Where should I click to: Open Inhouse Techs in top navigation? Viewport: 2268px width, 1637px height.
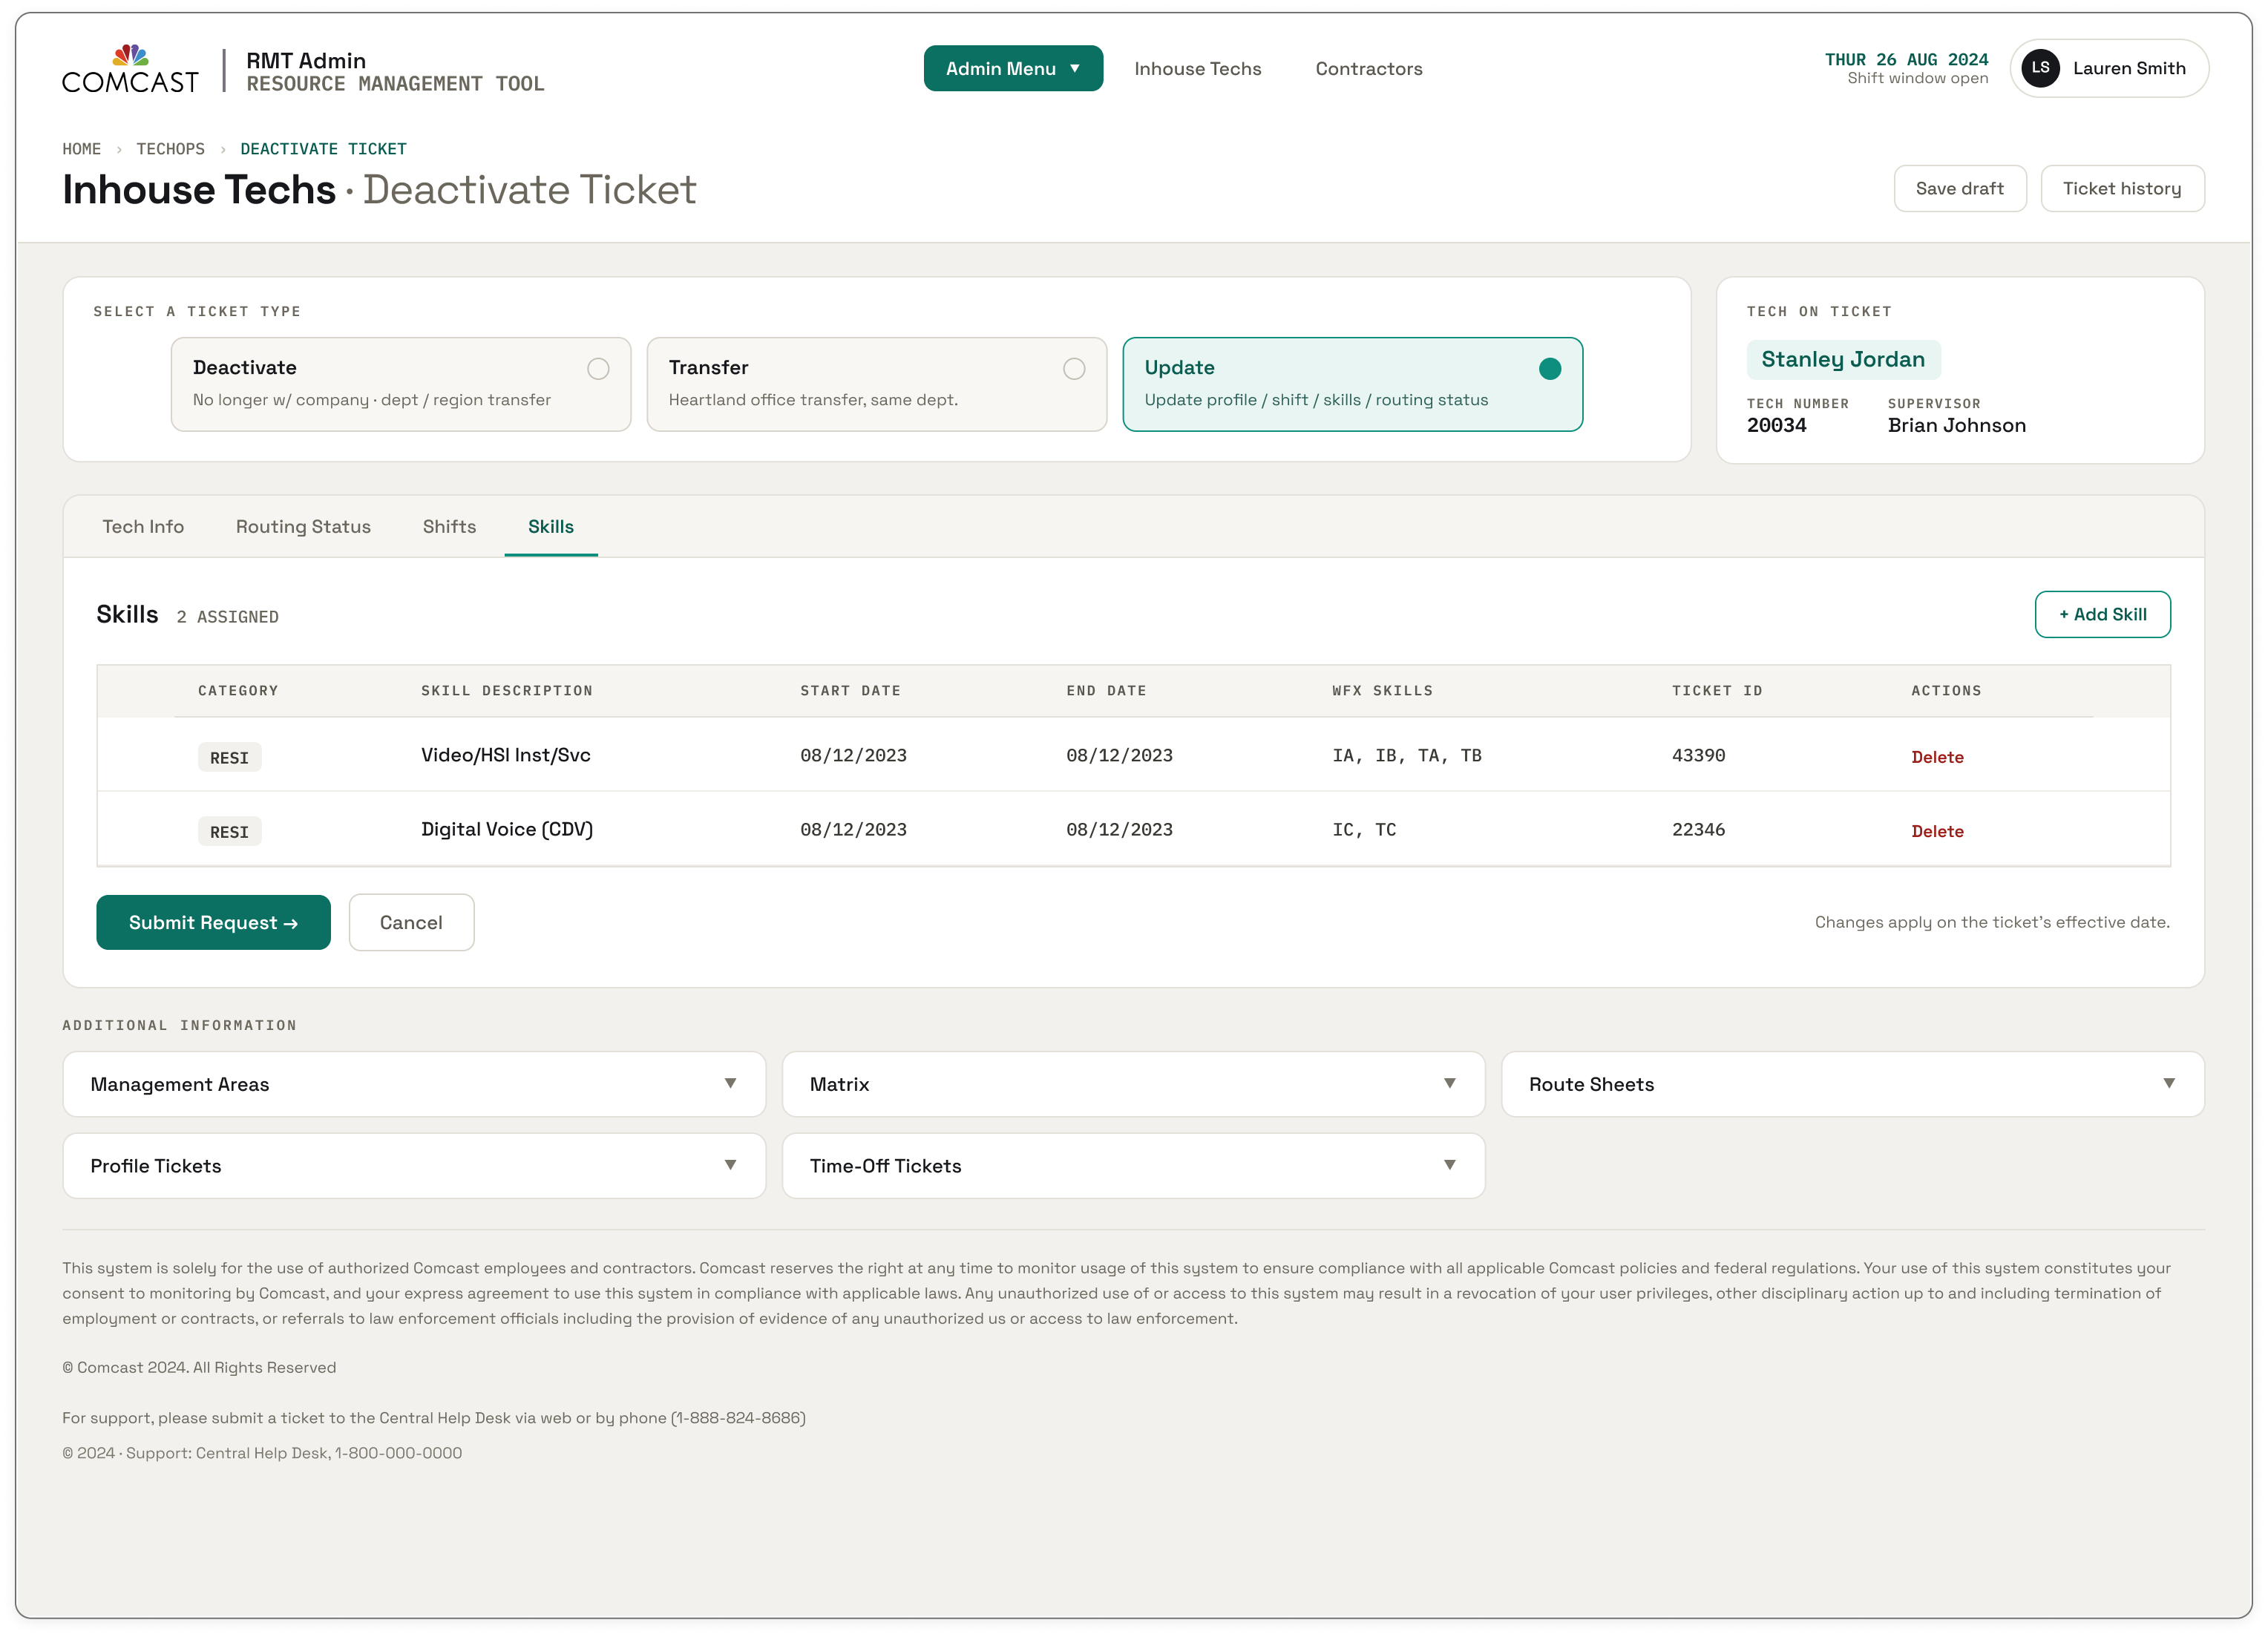pyautogui.click(x=1197, y=68)
